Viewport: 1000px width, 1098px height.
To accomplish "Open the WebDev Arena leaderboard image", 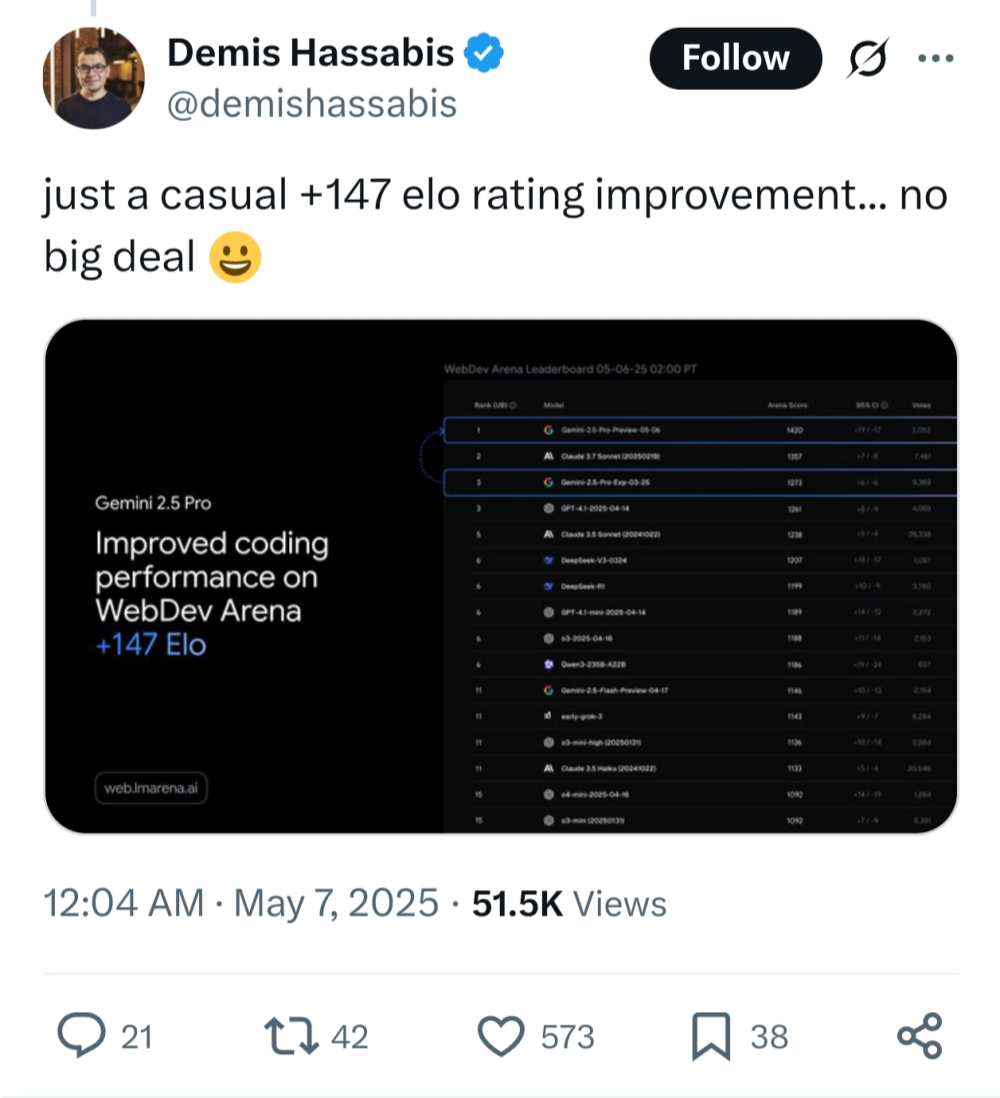I will (x=500, y=576).
